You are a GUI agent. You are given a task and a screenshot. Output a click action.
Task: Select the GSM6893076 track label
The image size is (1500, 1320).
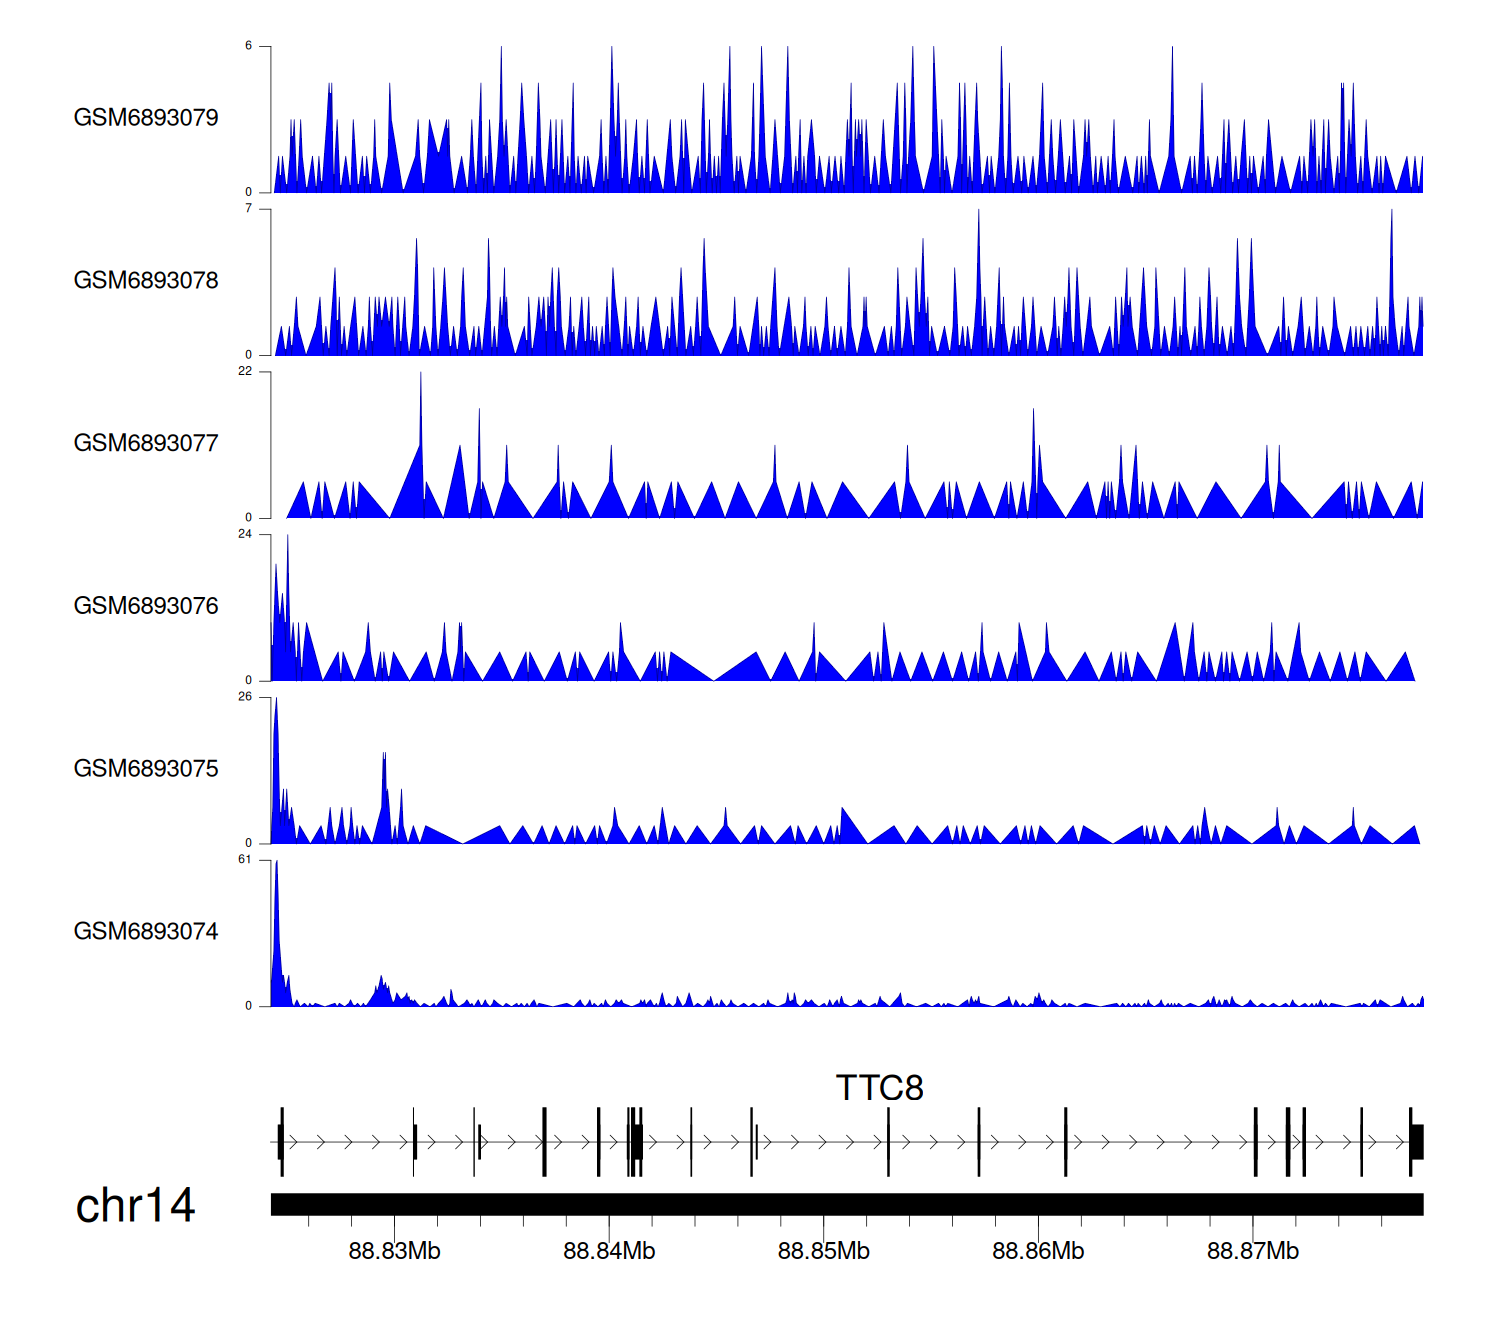pyautogui.click(x=146, y=606)
